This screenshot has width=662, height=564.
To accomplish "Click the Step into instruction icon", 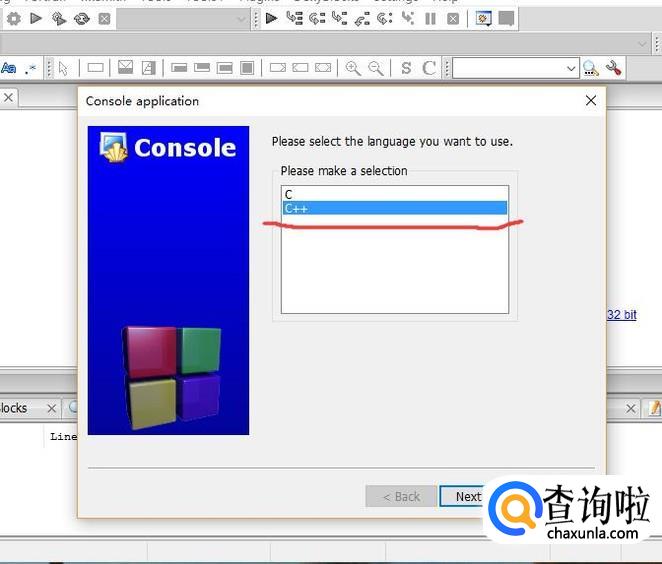I will (407, 18).
